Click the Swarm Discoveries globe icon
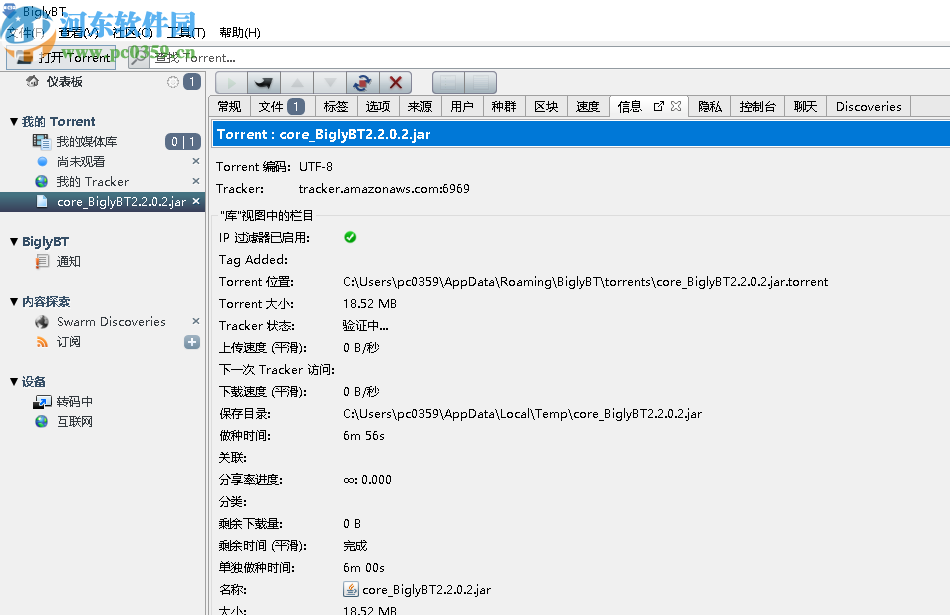The image size is (950, 615). coord(41,321)
